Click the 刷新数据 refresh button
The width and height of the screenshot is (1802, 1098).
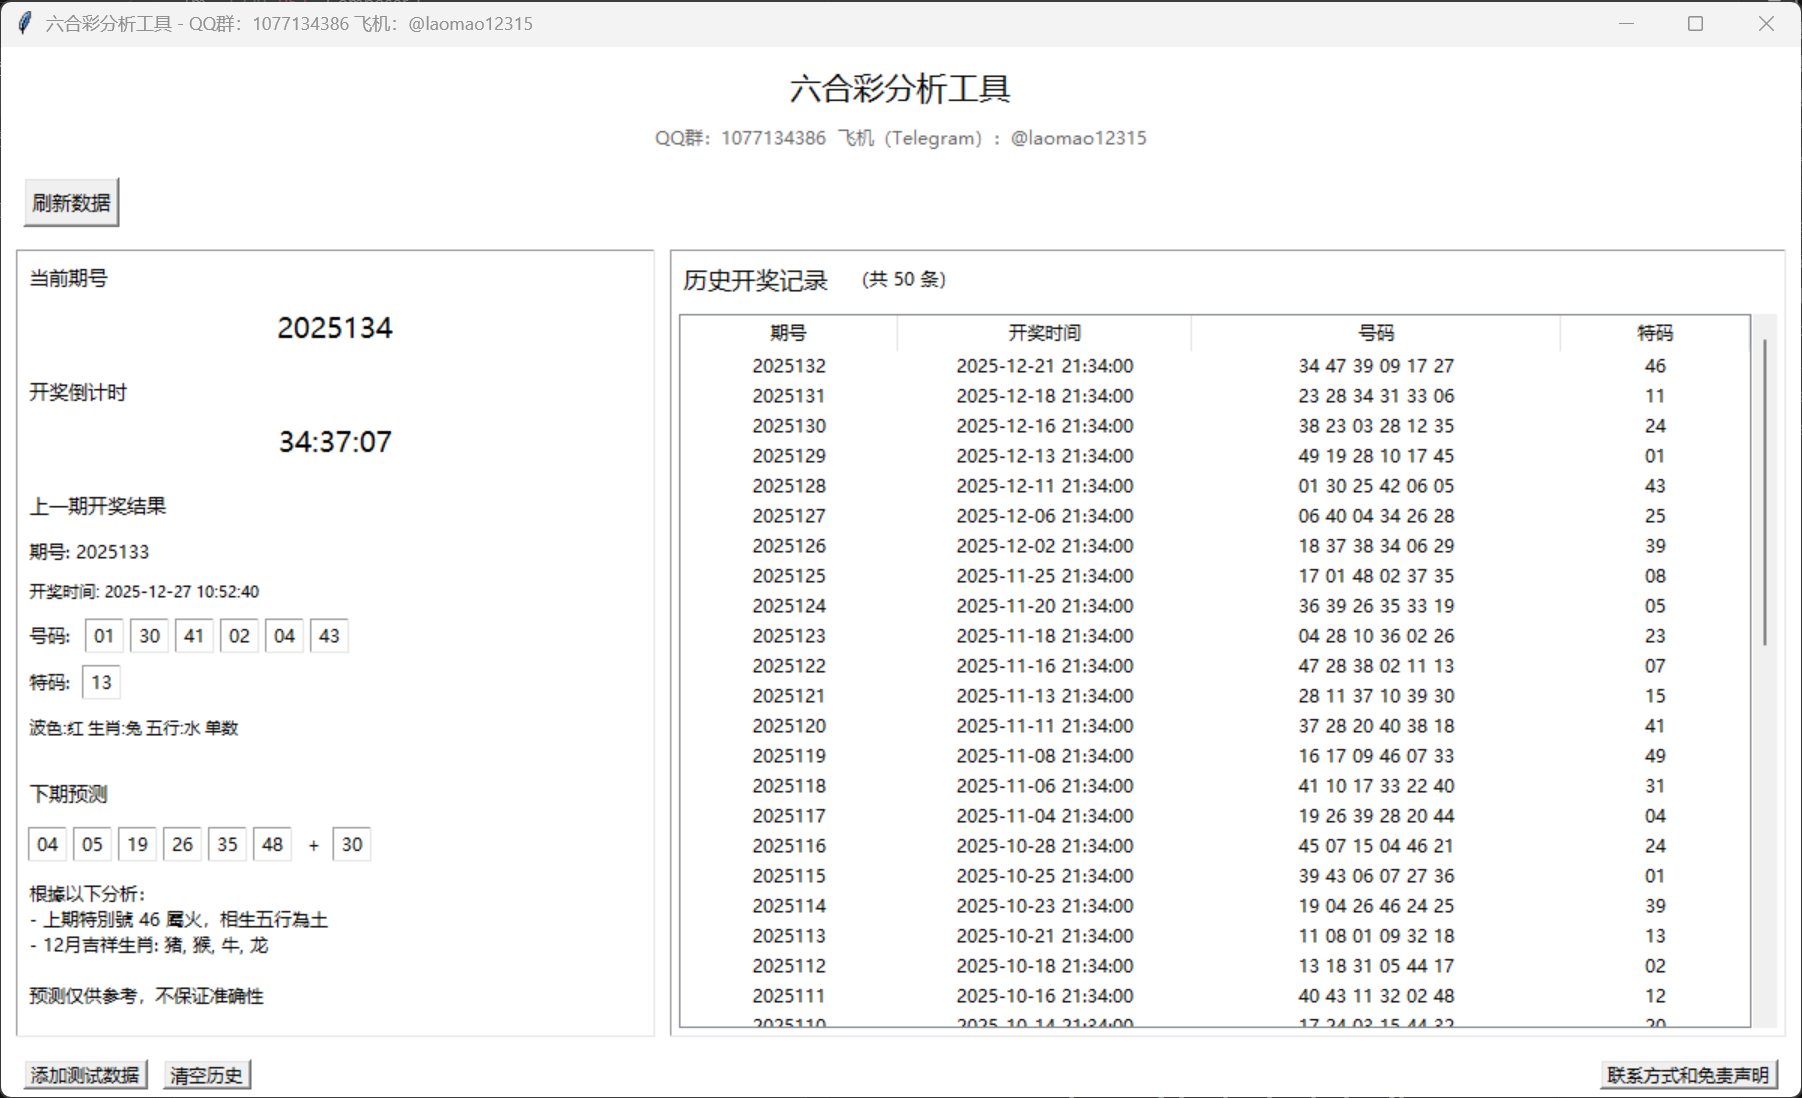coord(71,200)
